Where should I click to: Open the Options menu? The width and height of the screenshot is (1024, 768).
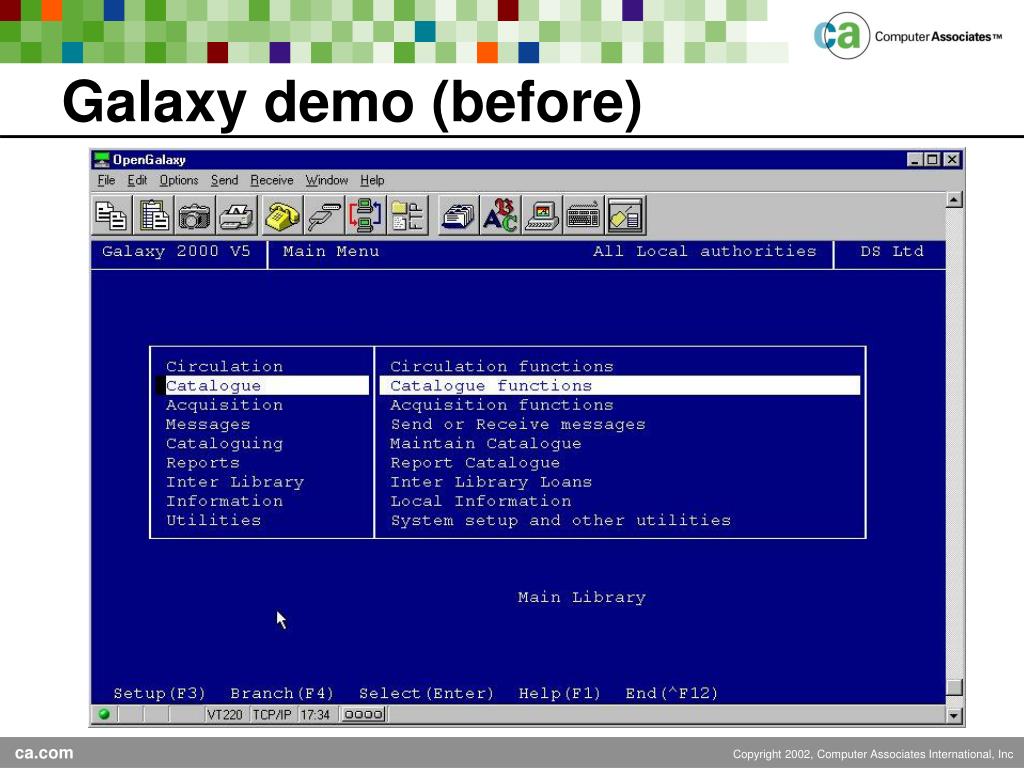click(178, 180)
